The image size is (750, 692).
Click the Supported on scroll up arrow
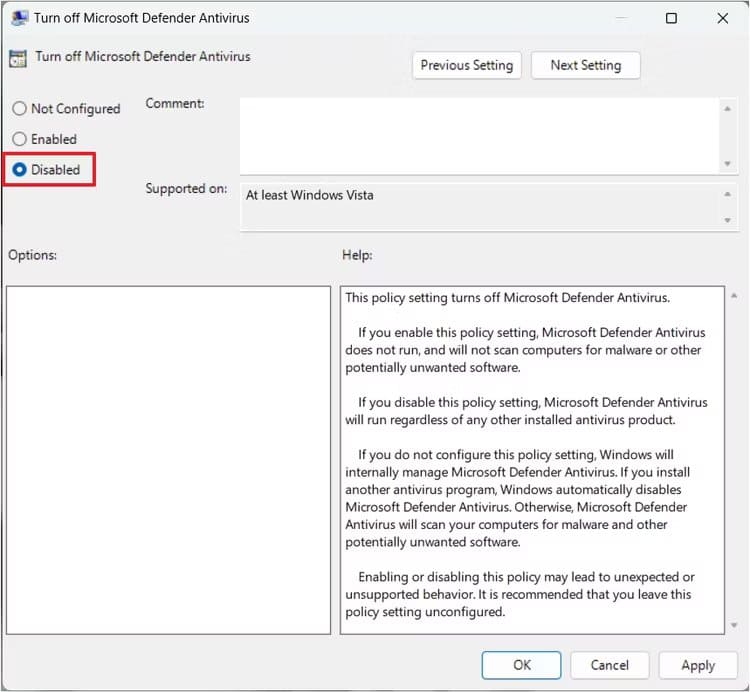pos(727,191)
